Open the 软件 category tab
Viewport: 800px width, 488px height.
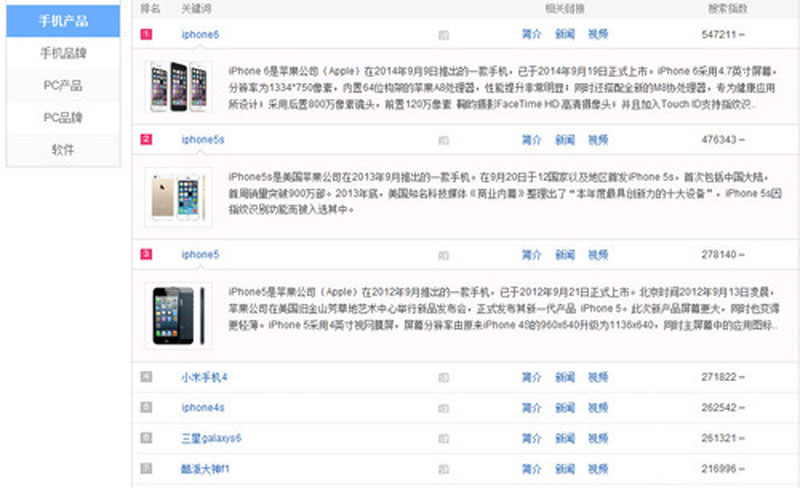[x=63, y=150]
